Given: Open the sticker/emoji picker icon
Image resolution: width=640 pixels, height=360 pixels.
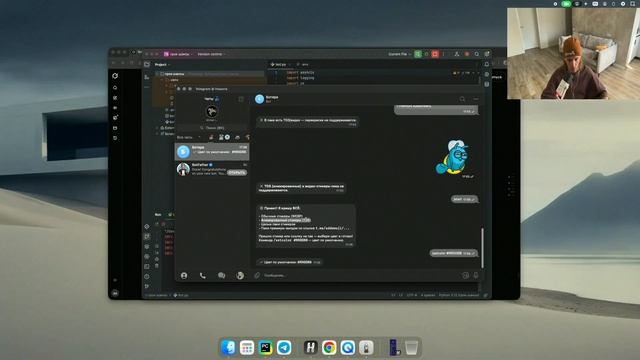Looking at the screenshot, I should [x=465, y=276].
